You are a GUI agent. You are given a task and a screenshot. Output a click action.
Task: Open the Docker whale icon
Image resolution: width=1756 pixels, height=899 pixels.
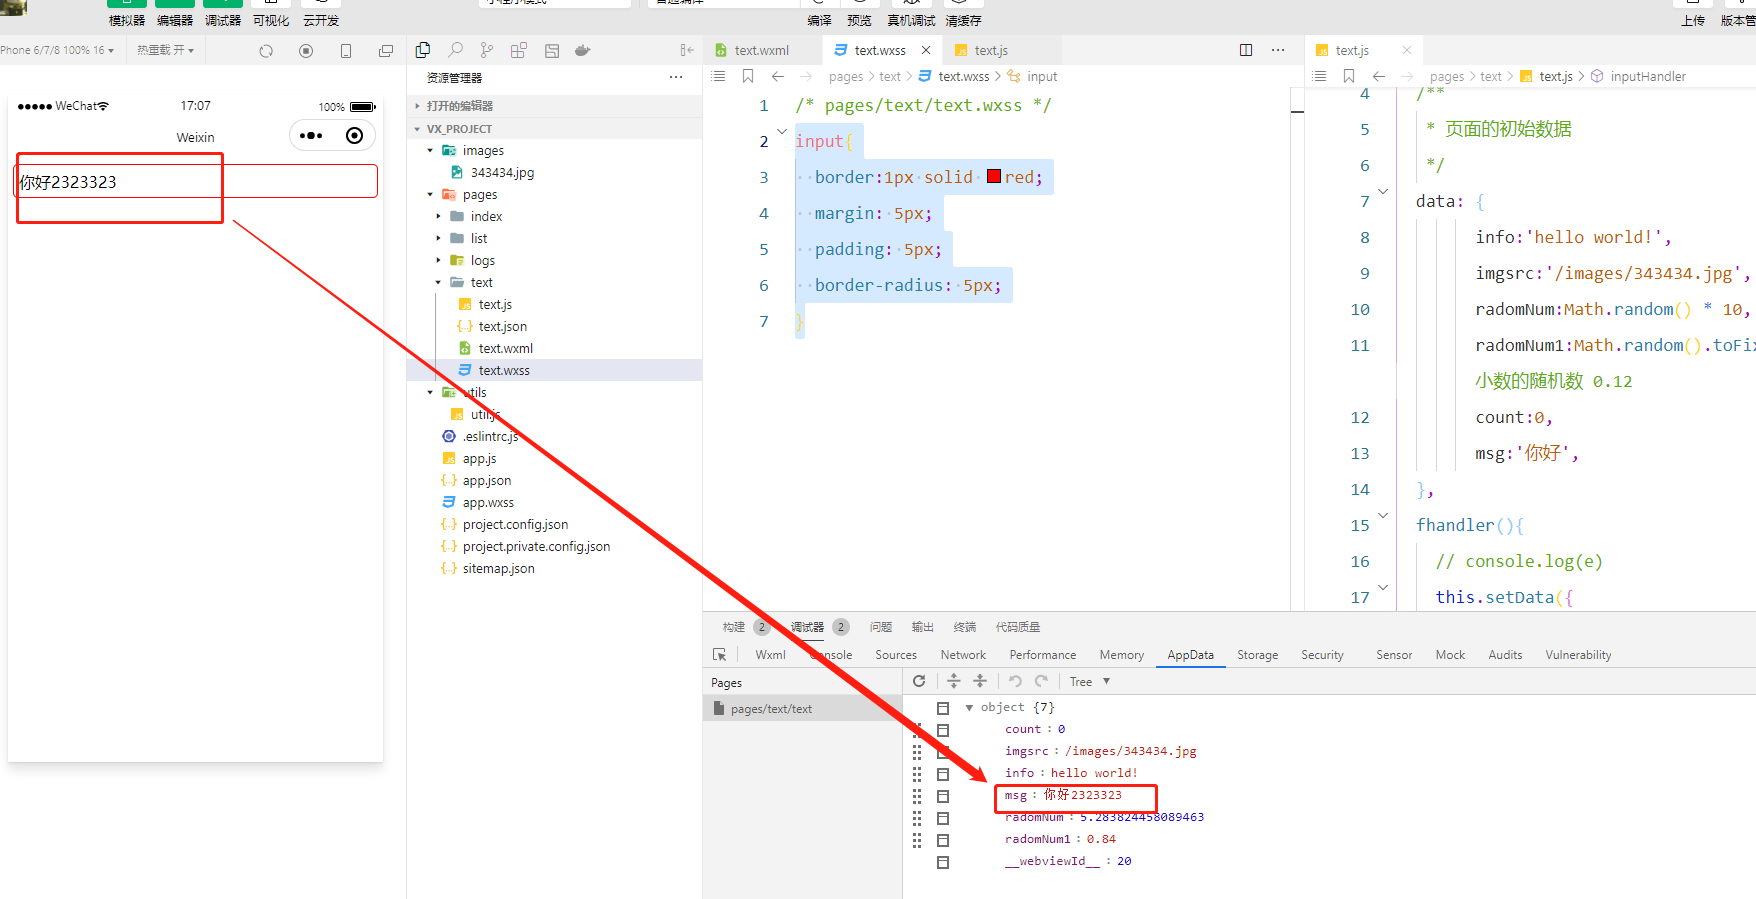click(583, 50)
